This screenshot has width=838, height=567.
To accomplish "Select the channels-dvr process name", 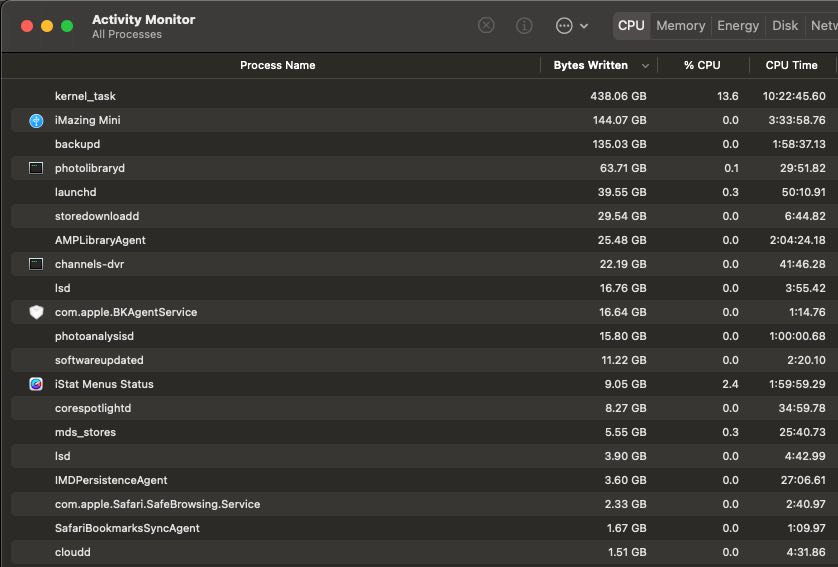I will pos(89,264).
